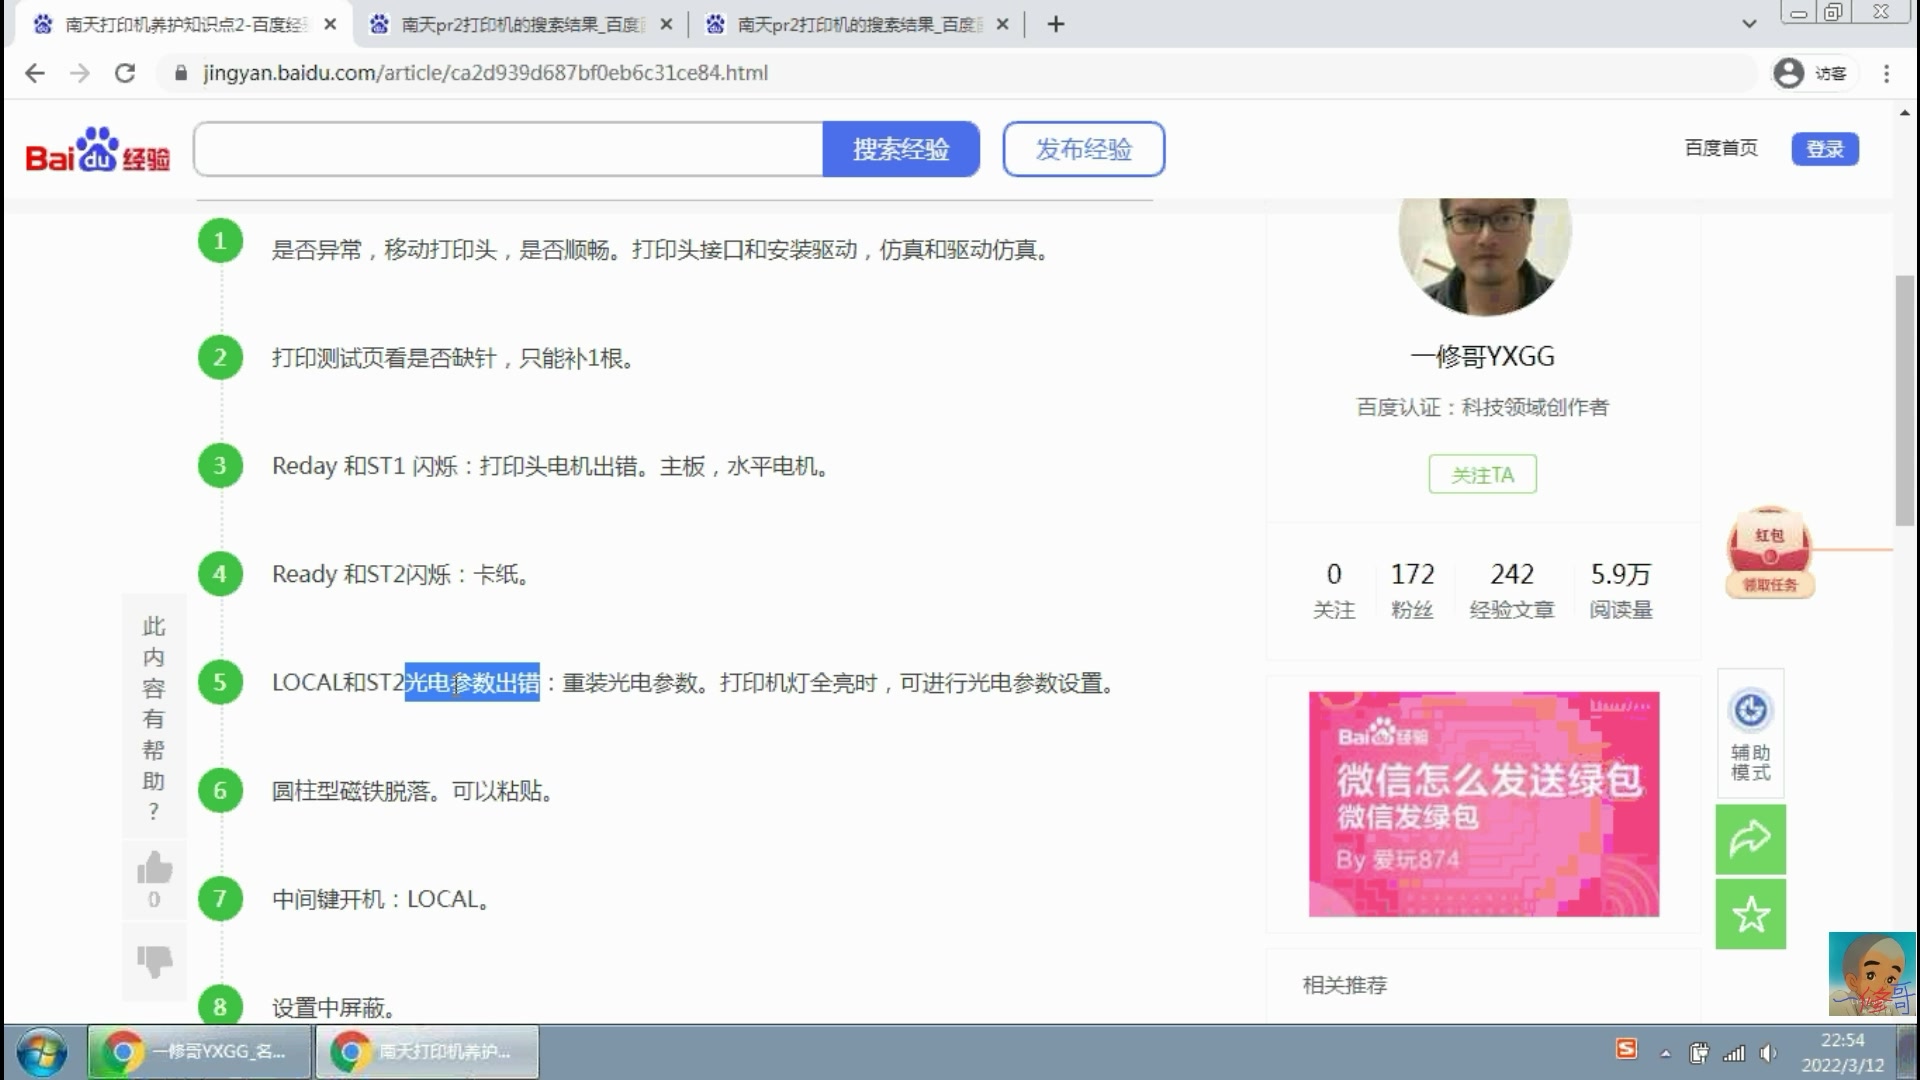The width and height of the screenshot is (1920, 1080).
Task: Click the Baidu 经验 logo
Action: pos(95,148)
